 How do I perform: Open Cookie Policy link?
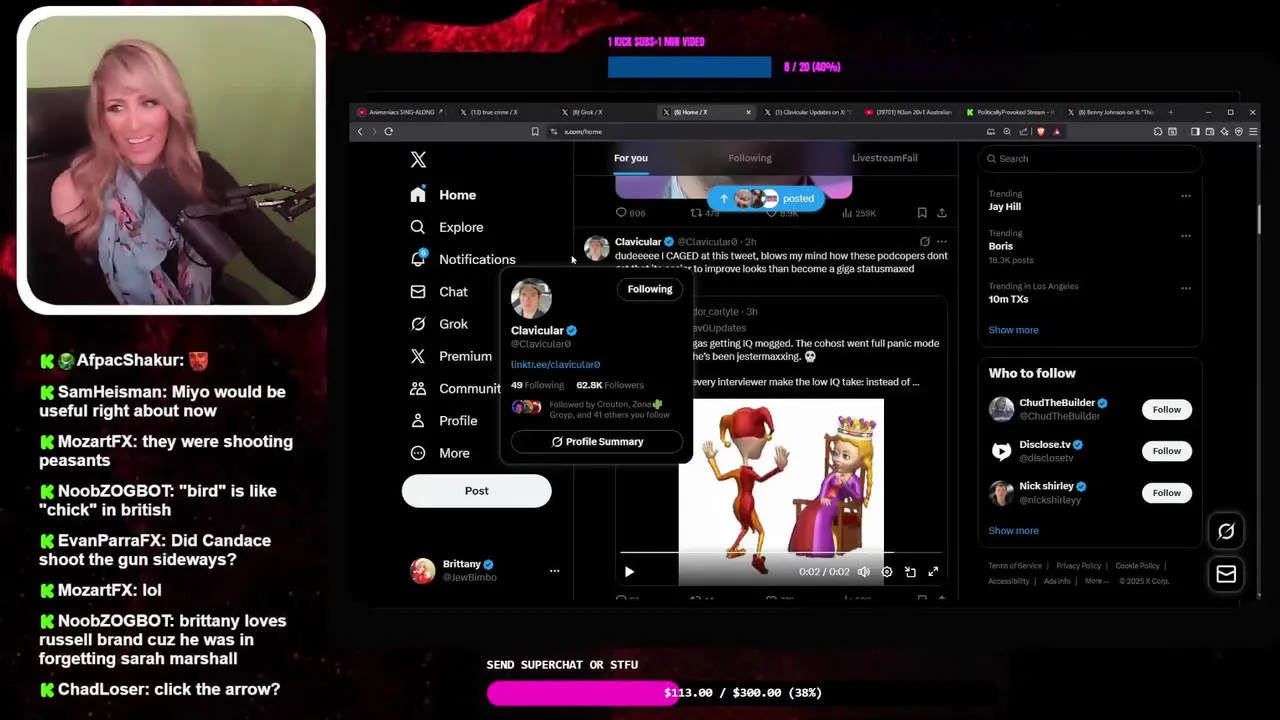1137,566
